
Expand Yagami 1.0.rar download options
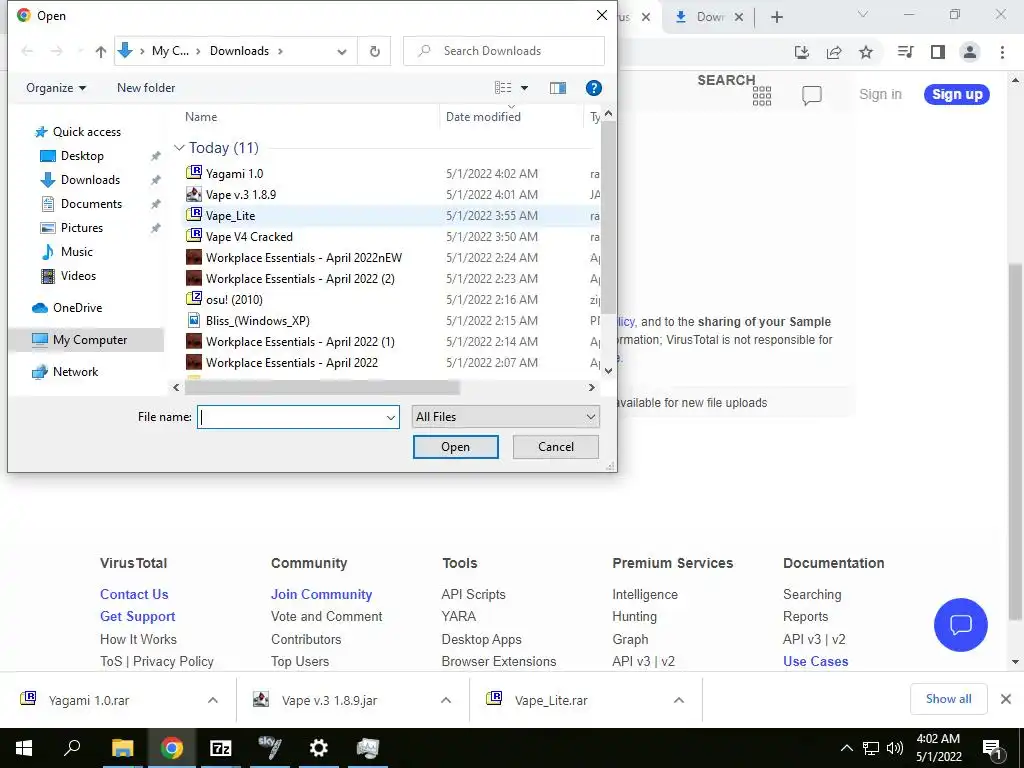pos(213,700)
